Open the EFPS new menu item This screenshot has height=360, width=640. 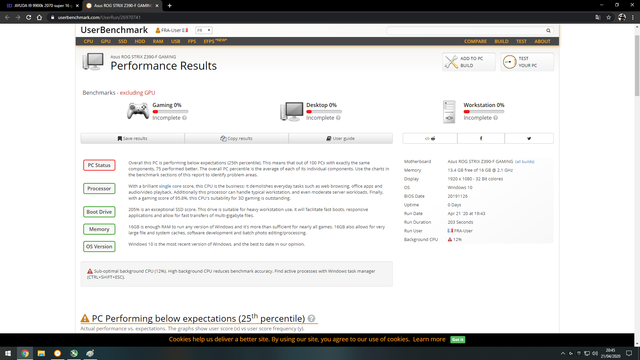pos(215,41)
